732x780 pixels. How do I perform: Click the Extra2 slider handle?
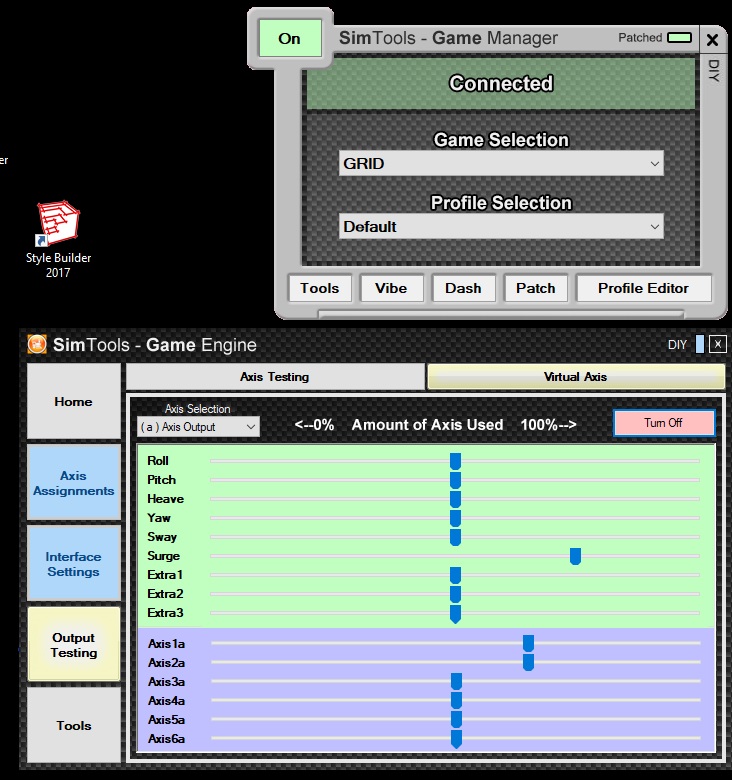click(456, 594)
